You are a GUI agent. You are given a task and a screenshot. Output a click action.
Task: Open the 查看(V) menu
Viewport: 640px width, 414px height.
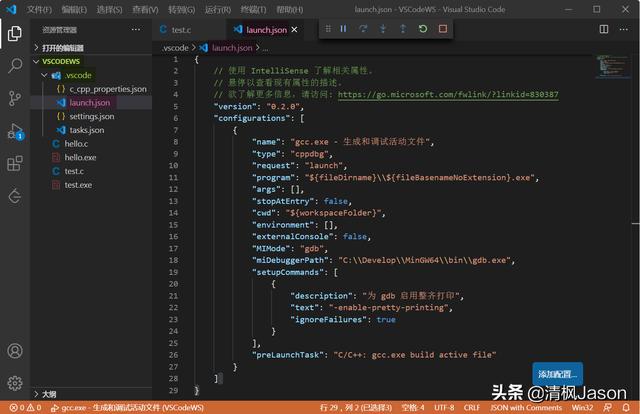pos(145,9)
